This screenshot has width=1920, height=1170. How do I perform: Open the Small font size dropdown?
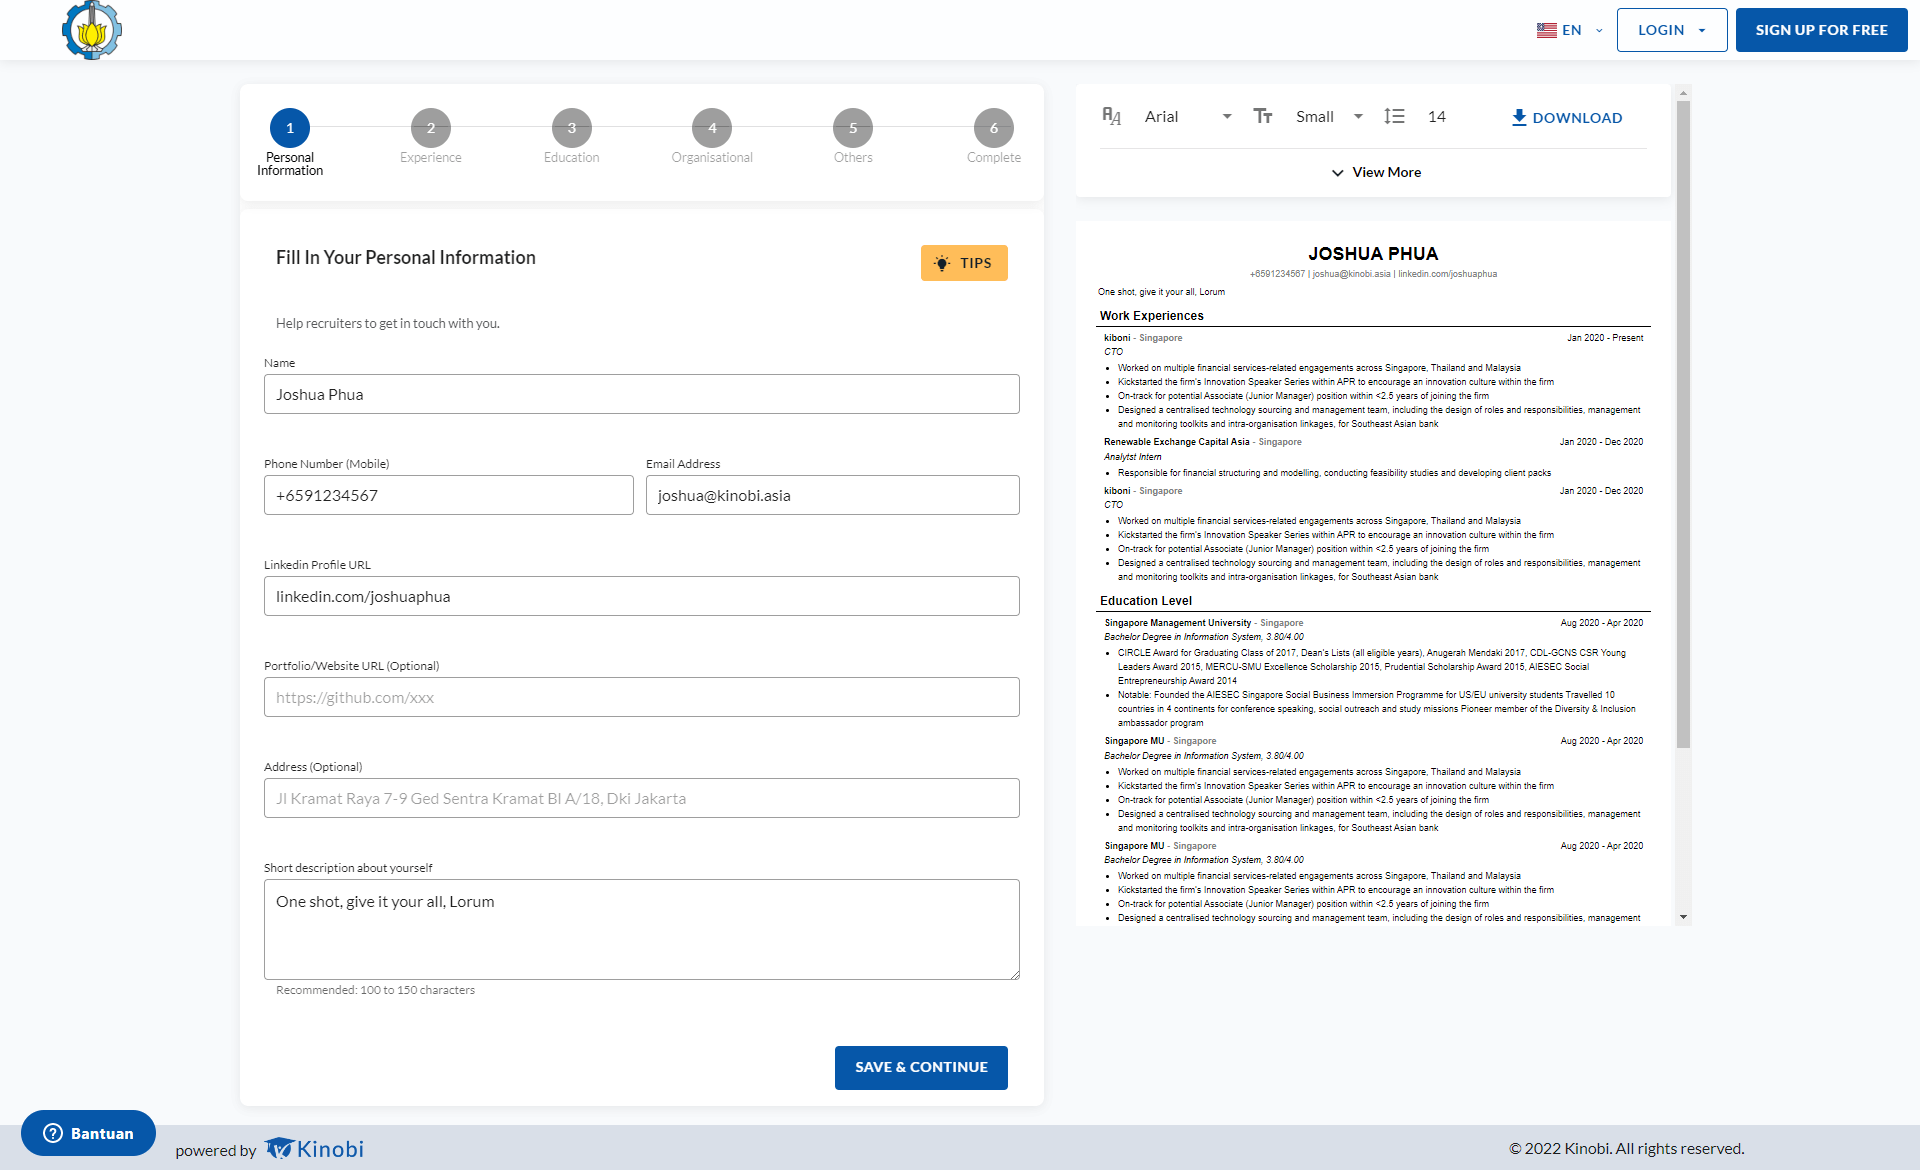(1329, 116)
